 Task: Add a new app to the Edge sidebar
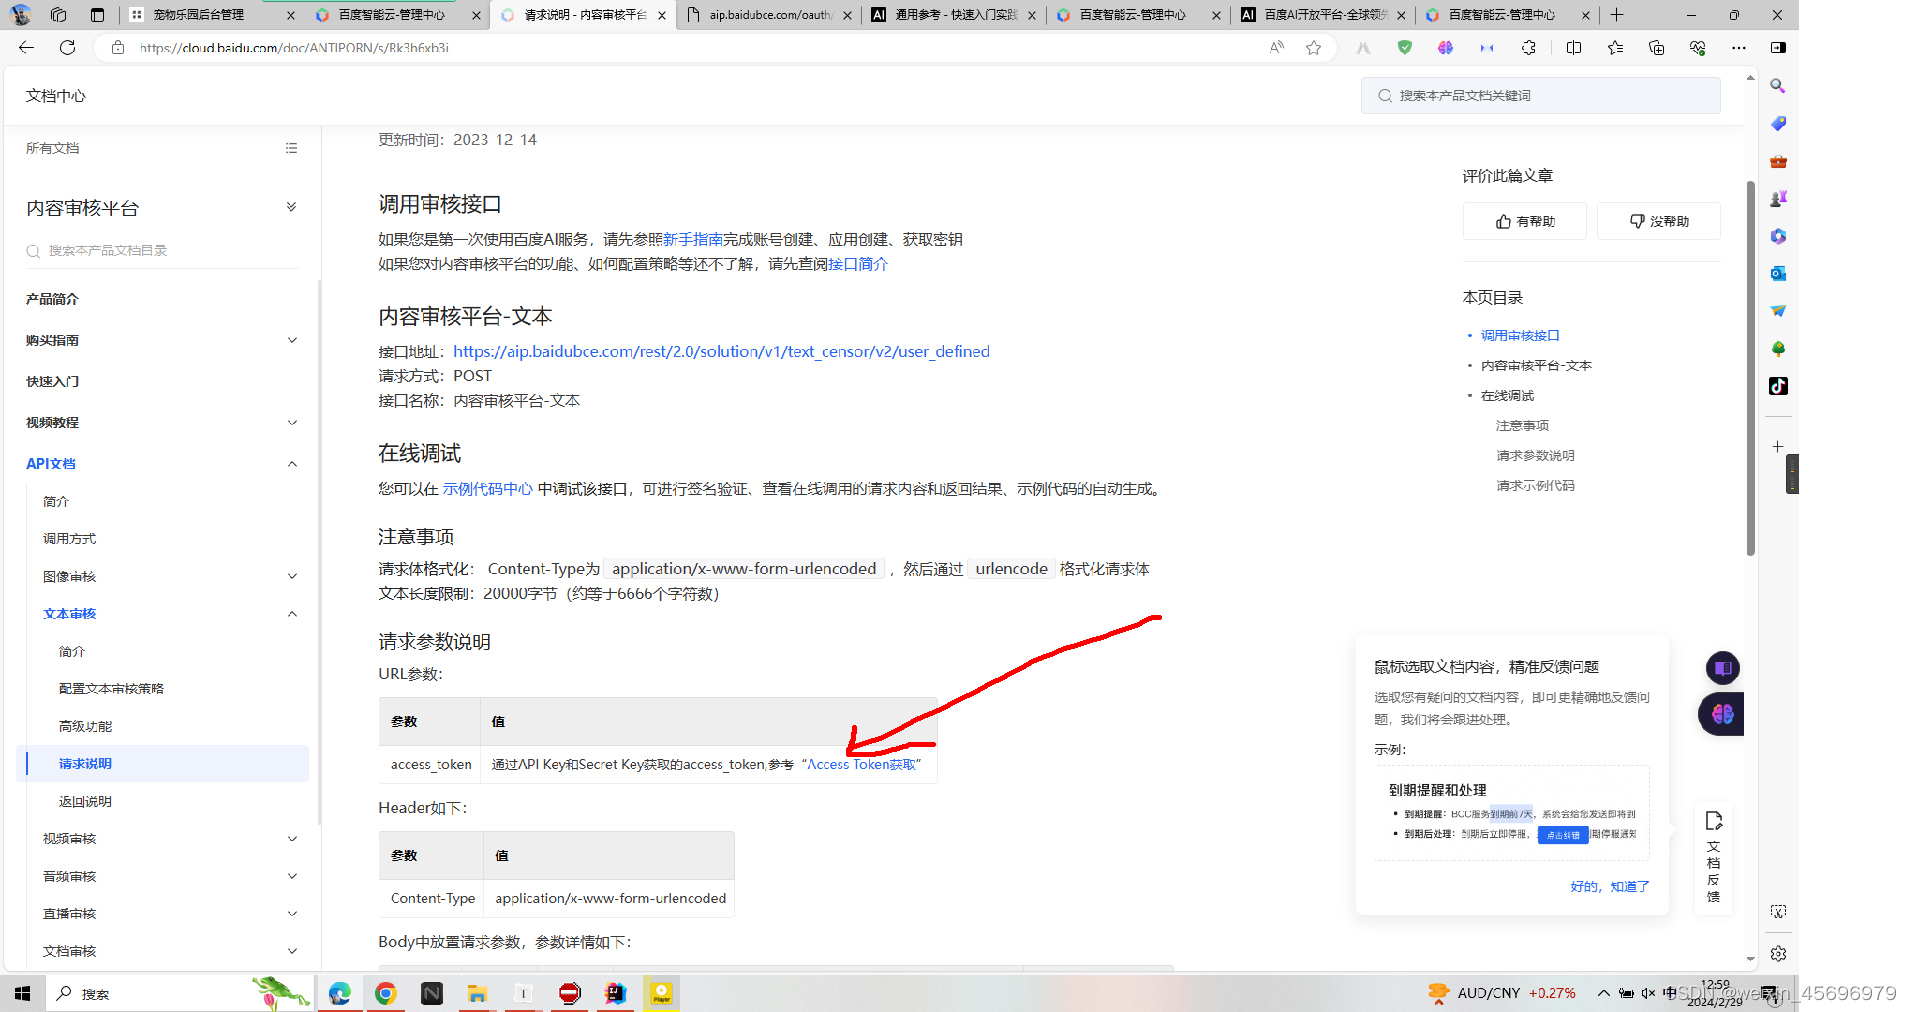pyautogui.click(x=1778, y=446)
